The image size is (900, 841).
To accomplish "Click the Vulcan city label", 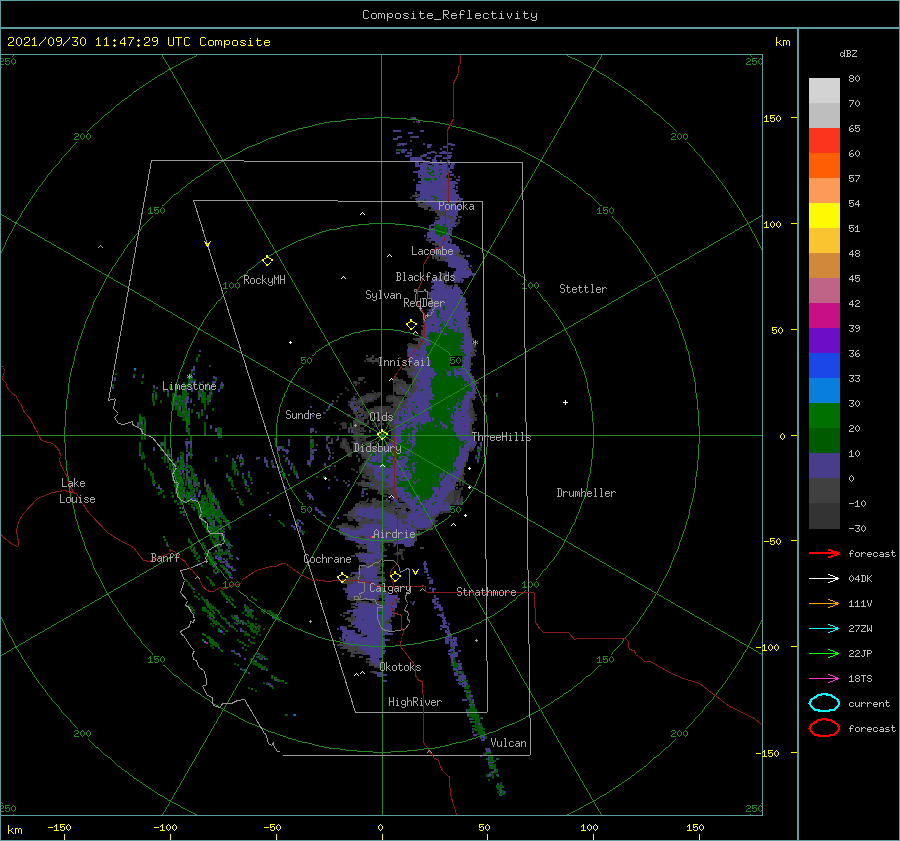I will [509, 743].
